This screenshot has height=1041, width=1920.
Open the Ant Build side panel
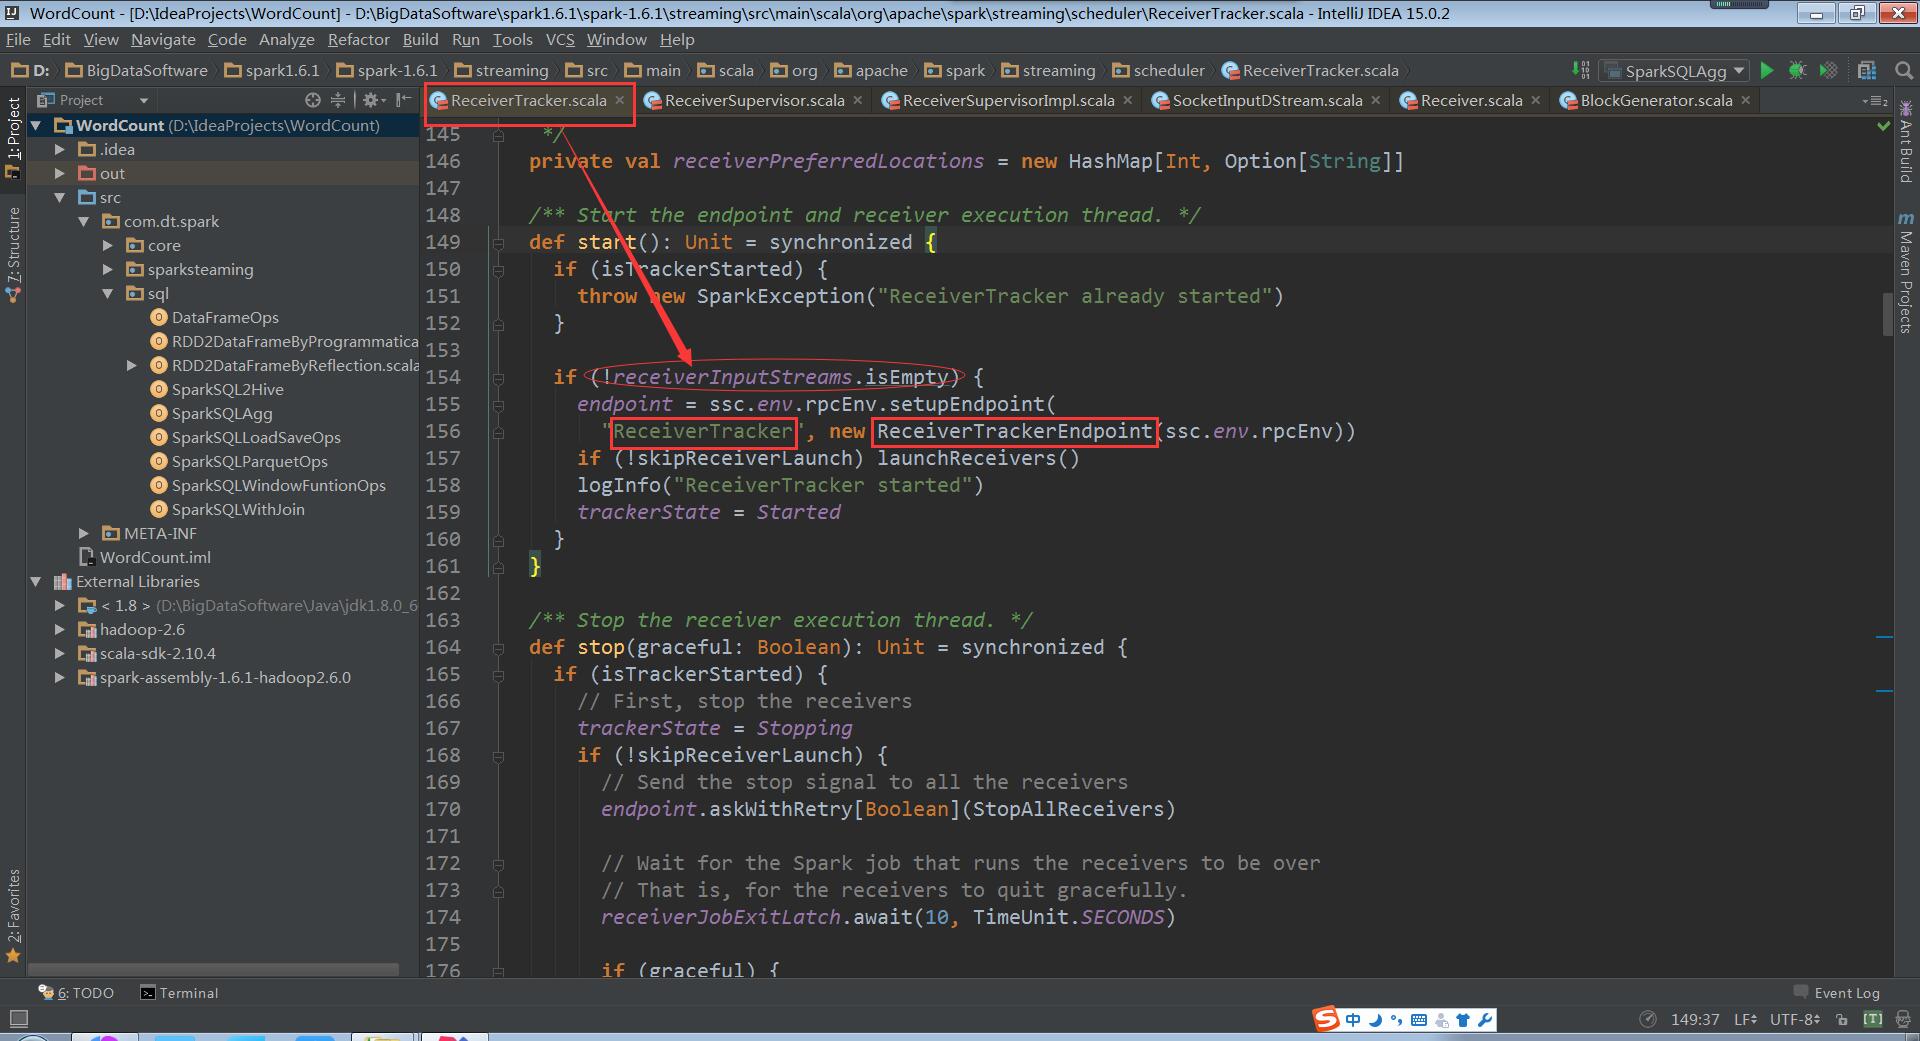(1905, 142)
